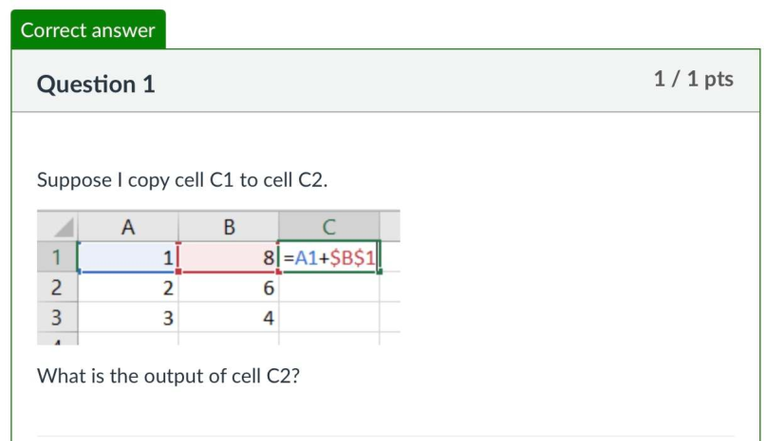The width and height of the screenshot is (784, 441).
Task: Click the row 1 header
Action: 57,257
